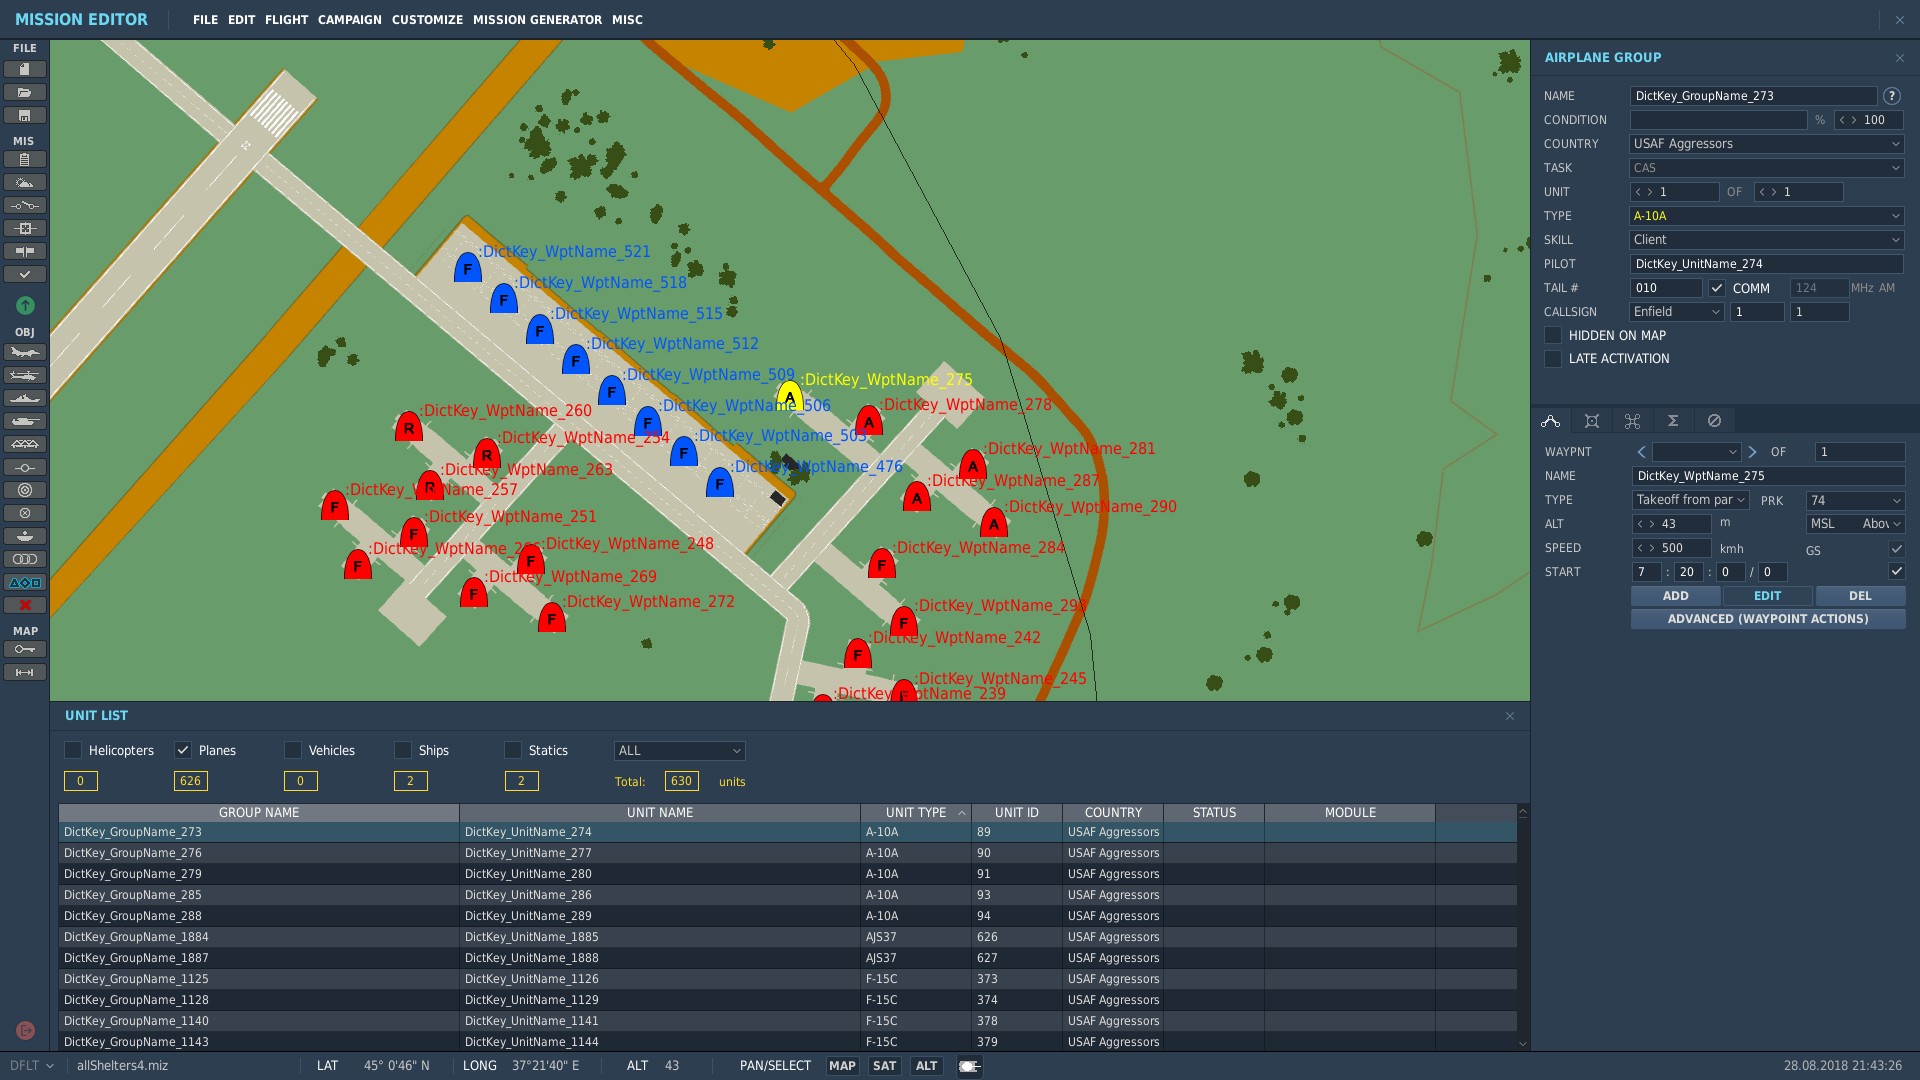Select the ship group placement tool
The height and width of the screenshot is (1080, 1920).
pos(25,398)
